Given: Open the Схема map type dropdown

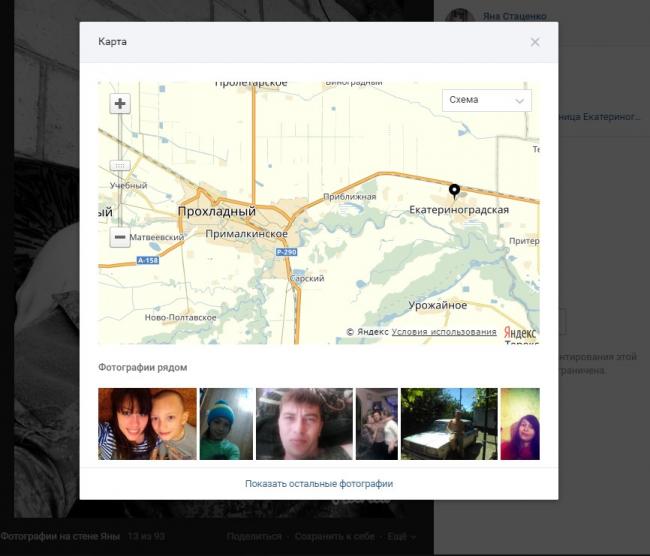Looking at the screenshot, I should pyautogui.click(x=487, y=100).
